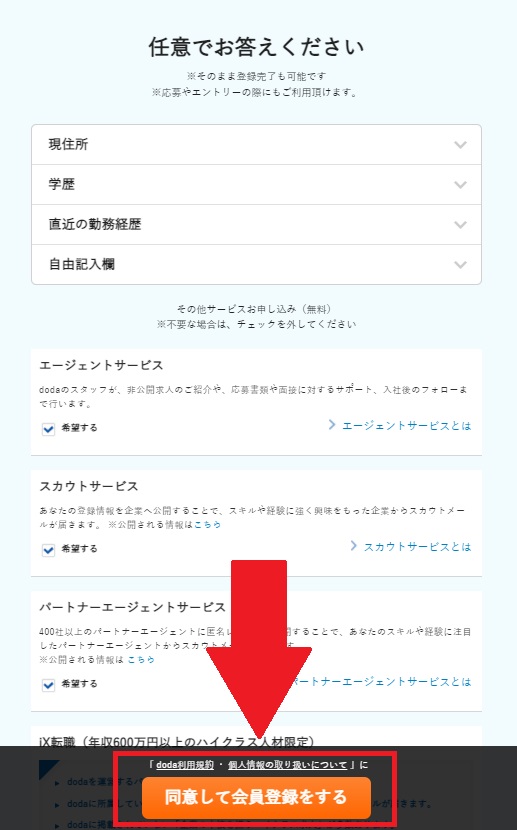Click the エージェントサービス heading
Viewport: 517px width, 830px height.
[x=101, y=365]
